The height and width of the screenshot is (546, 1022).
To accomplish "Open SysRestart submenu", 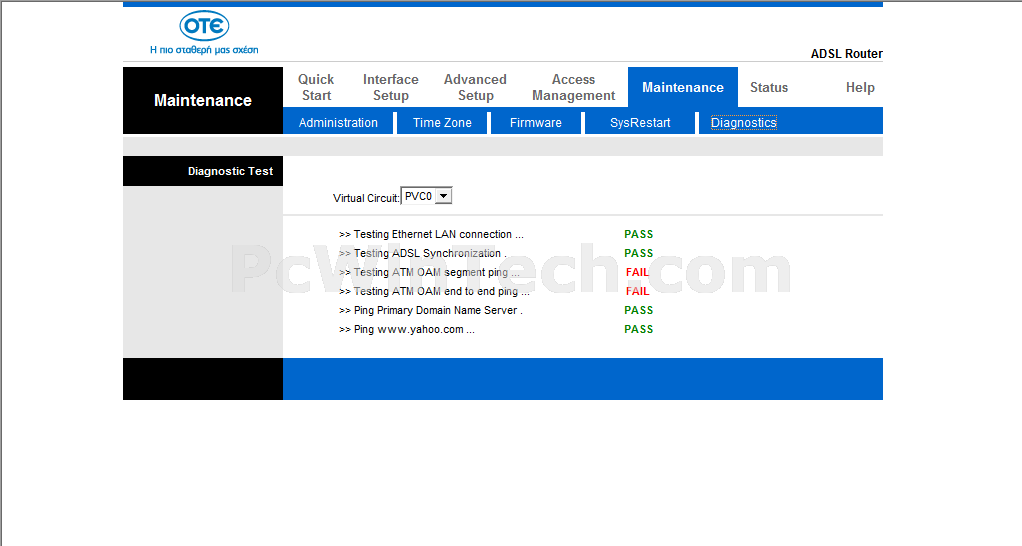I will point(640,122).
